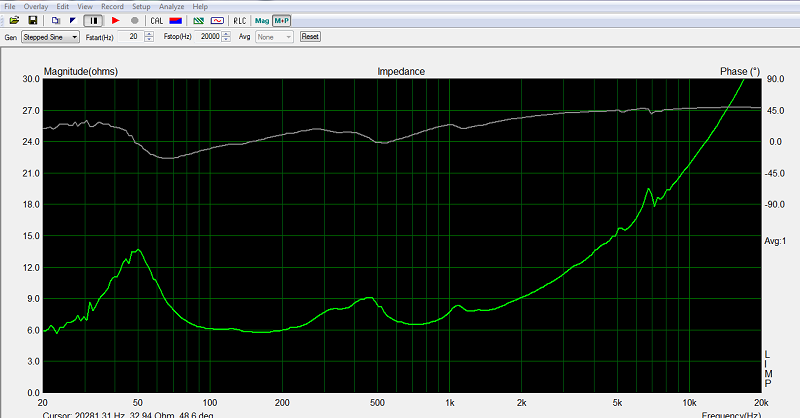Open the RLC component measurement tool
800x418 pixels.
[x=240, y=20]
